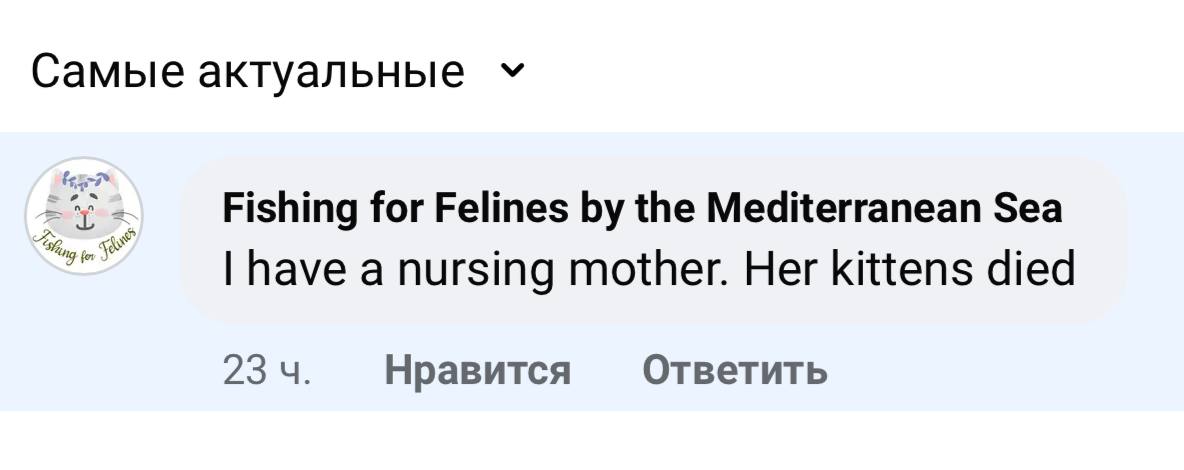
Task: Open the "Самые актуальные" sort dropdown
Action: [x=248, y=71]
